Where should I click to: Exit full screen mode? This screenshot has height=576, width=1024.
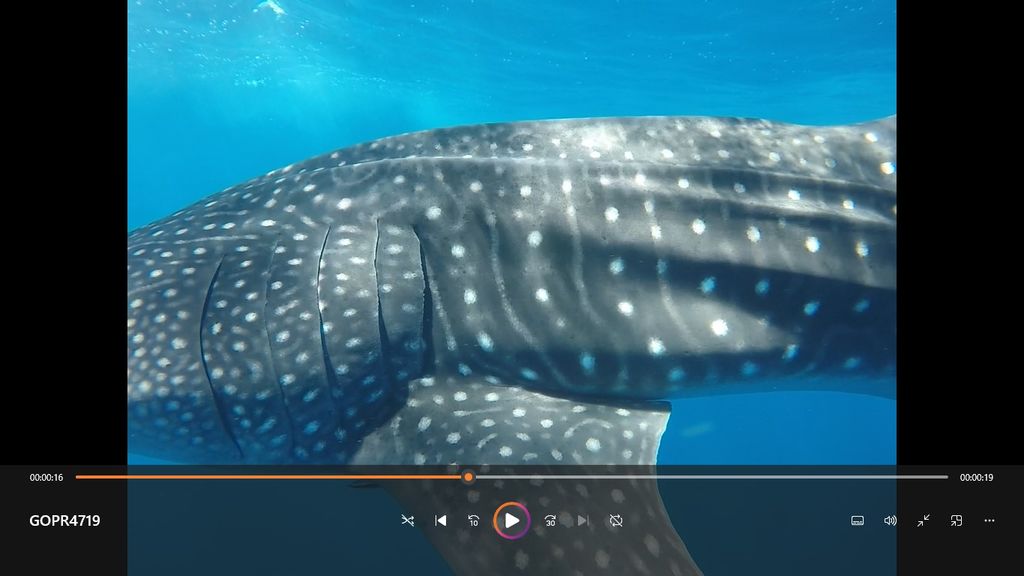coord(923,520)
